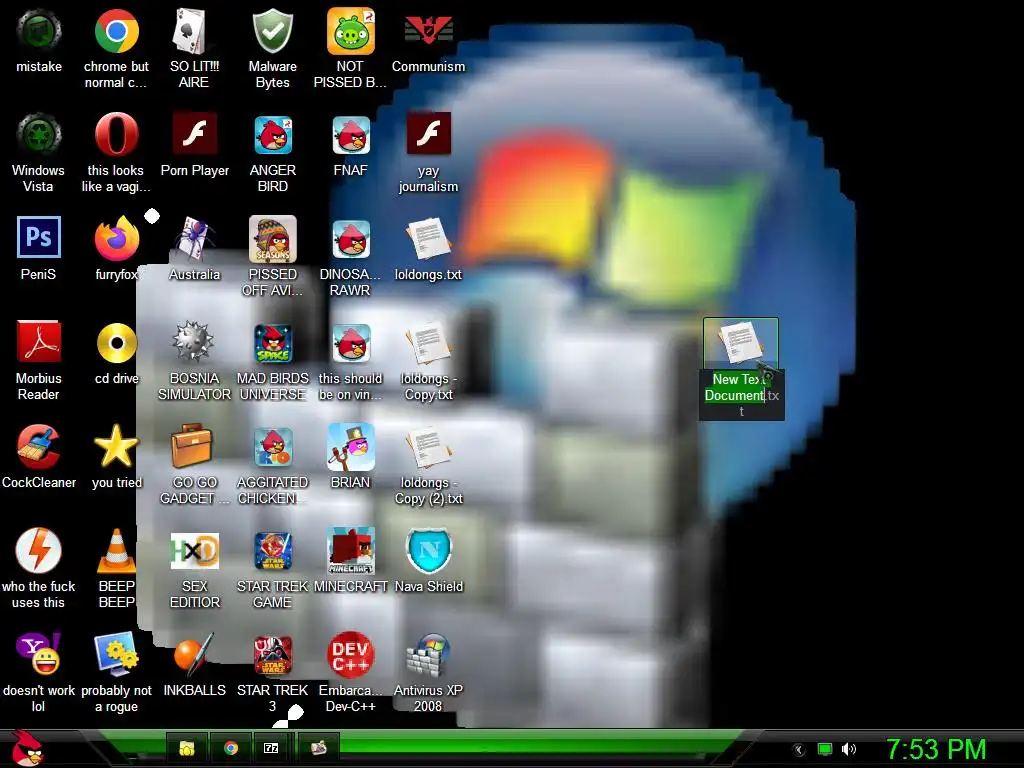Image resolution: width=1024 pixels, height=768 pixels.
Task: Open the 'chrome but normal c...' Chrome icon
Action: click(x=116, y=31)
